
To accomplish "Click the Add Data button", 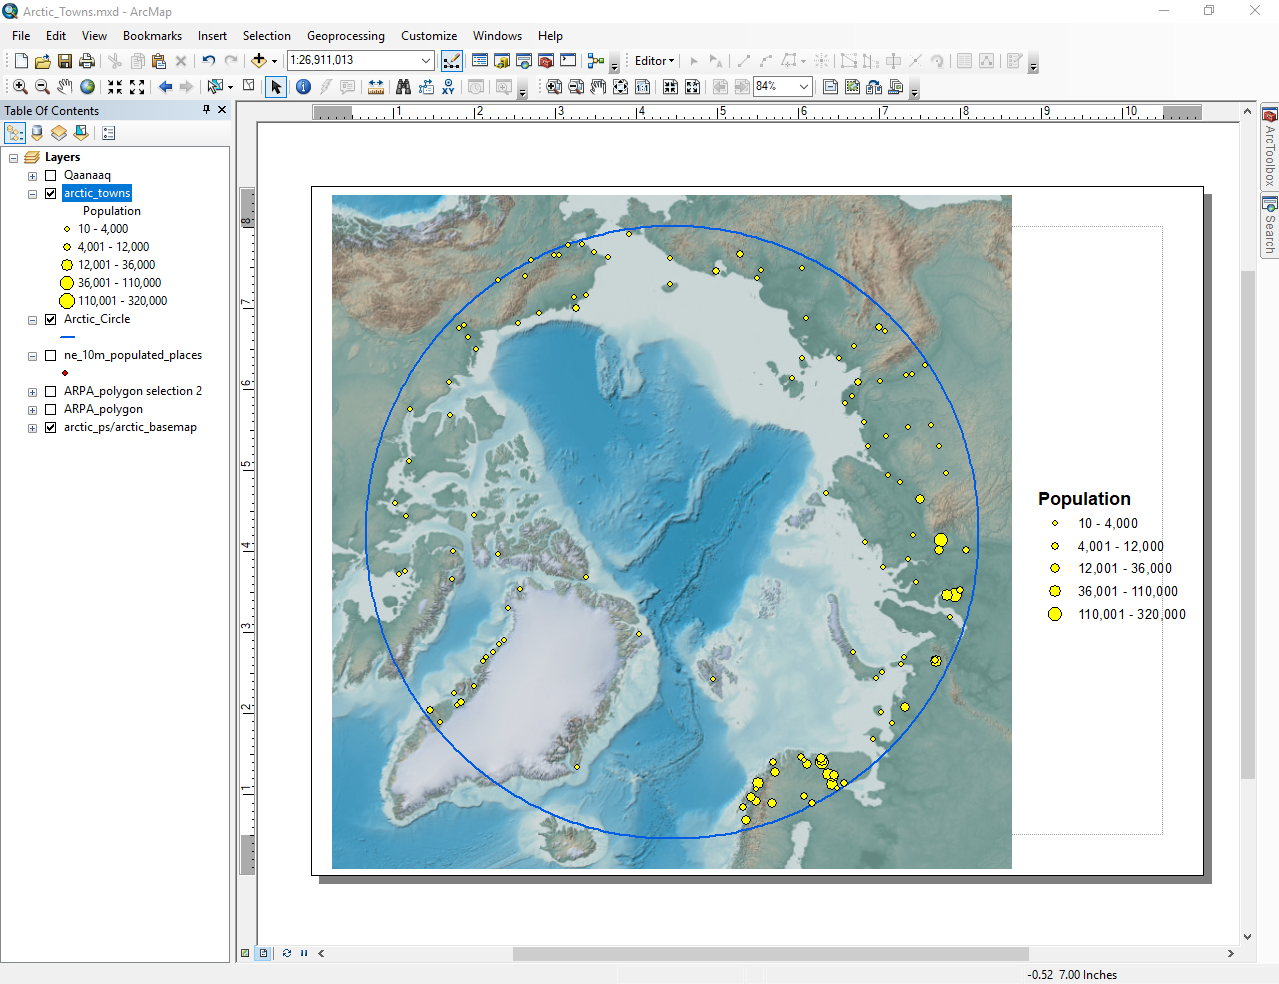I will (259, 61).
